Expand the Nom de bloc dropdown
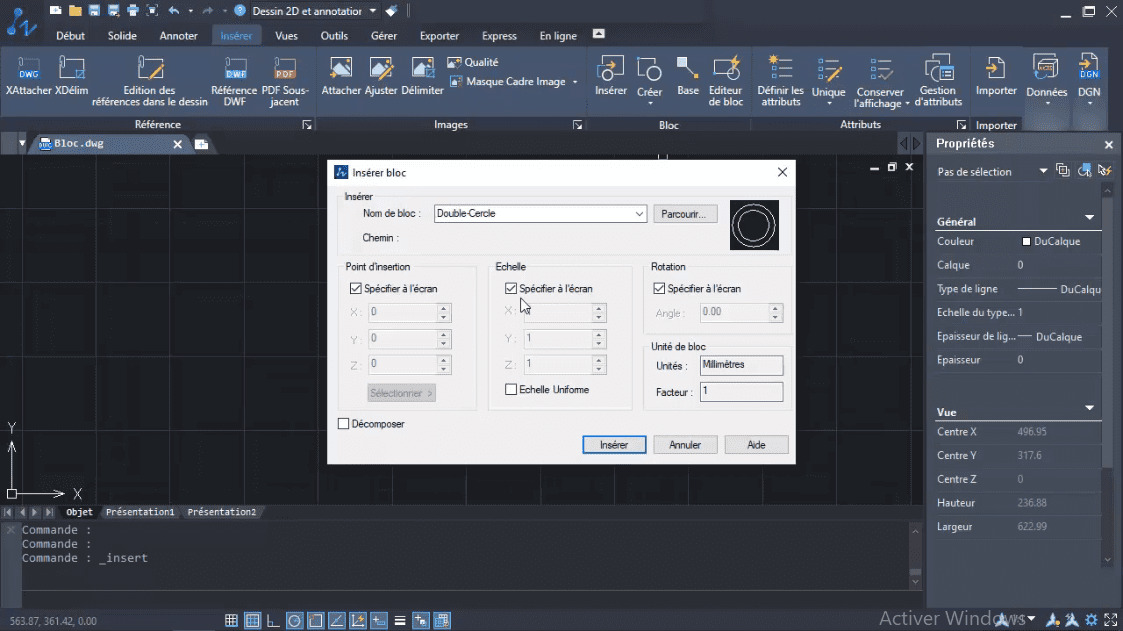Viewport: 1123px width, 631px height. click(x=640, y=214)
